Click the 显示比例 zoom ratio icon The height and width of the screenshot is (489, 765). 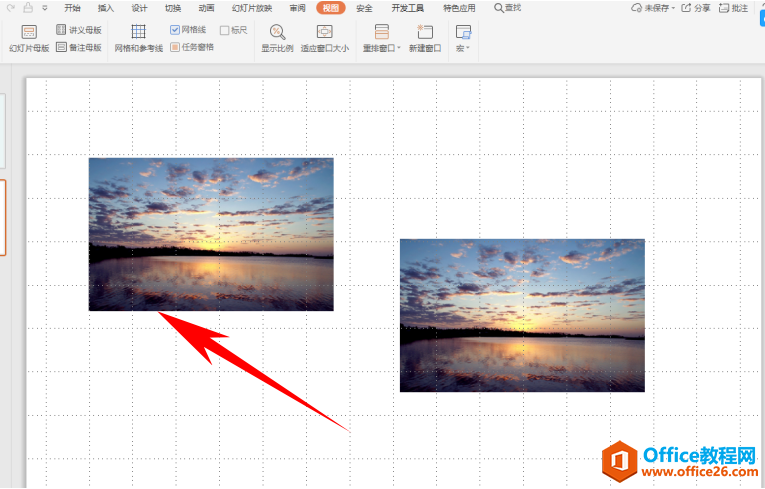click(x=277, y=38)
